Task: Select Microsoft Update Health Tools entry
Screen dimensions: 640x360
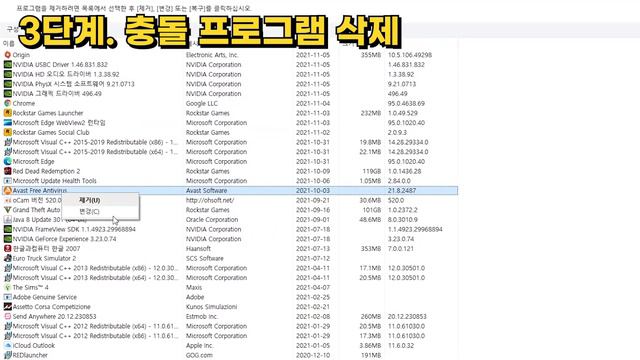Action: coord(54,181)
